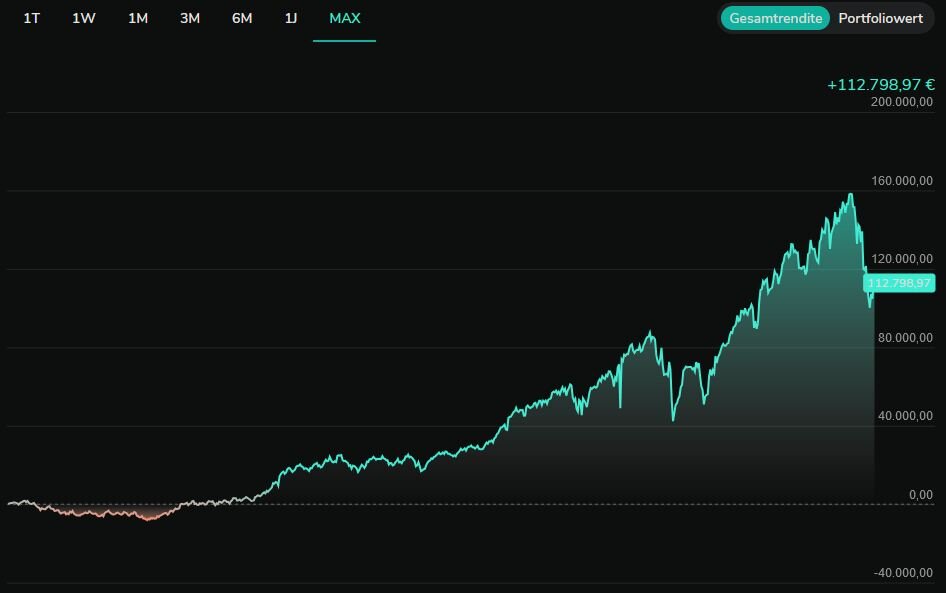Choose the 1M time range tab
The width and height of the screenshot is (946, 593).
pyautogui.click(x=138, y=19)
